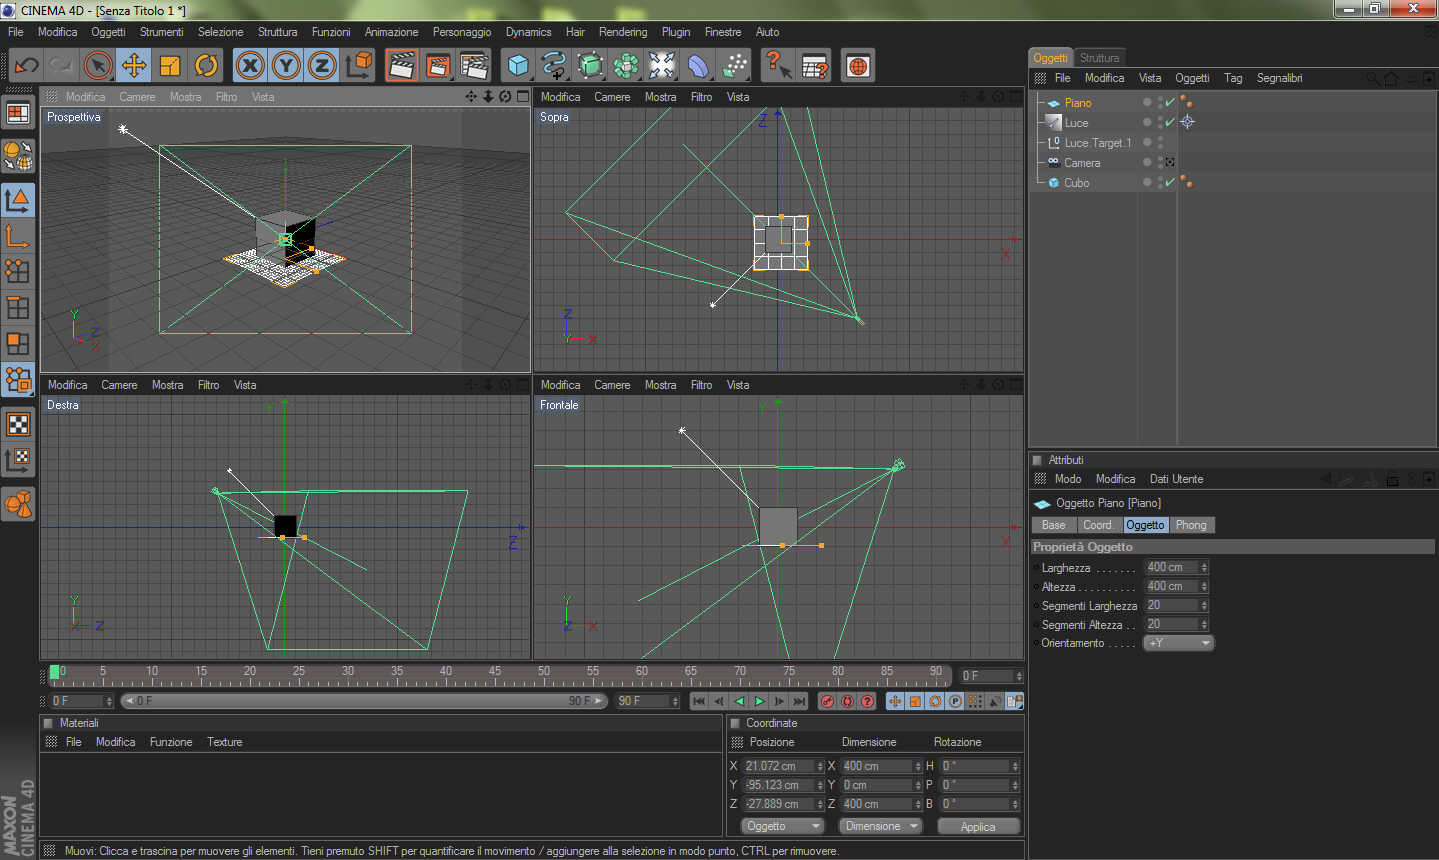
Task: Switch to the Phong tab
Action: pyautogui.click(x=1190, y=525)
